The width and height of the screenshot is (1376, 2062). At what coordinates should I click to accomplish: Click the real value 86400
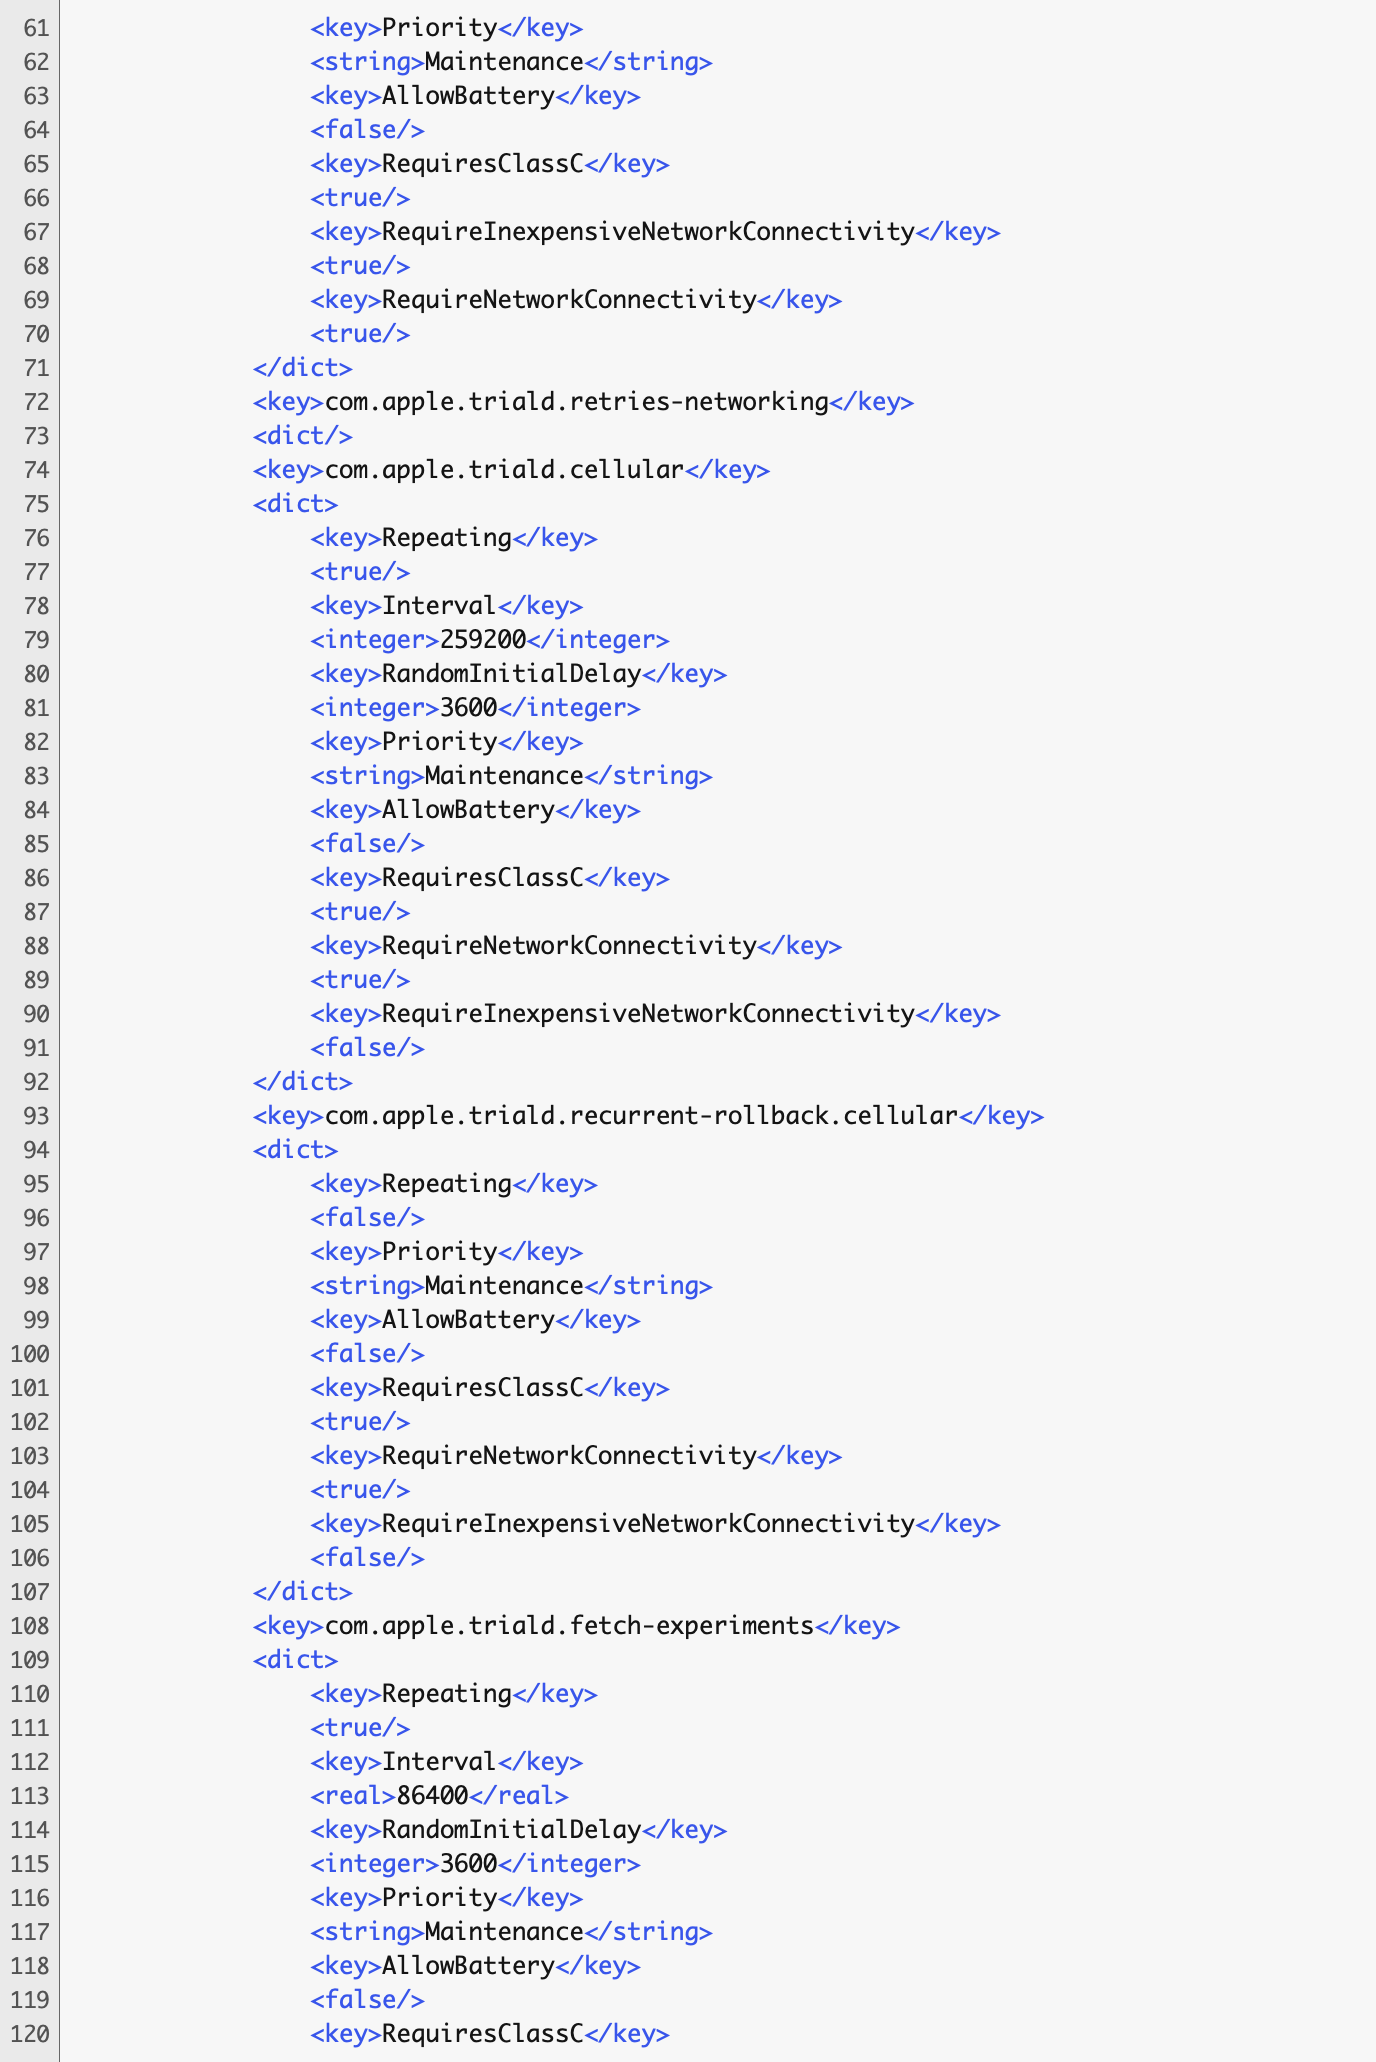(433, 1796)
